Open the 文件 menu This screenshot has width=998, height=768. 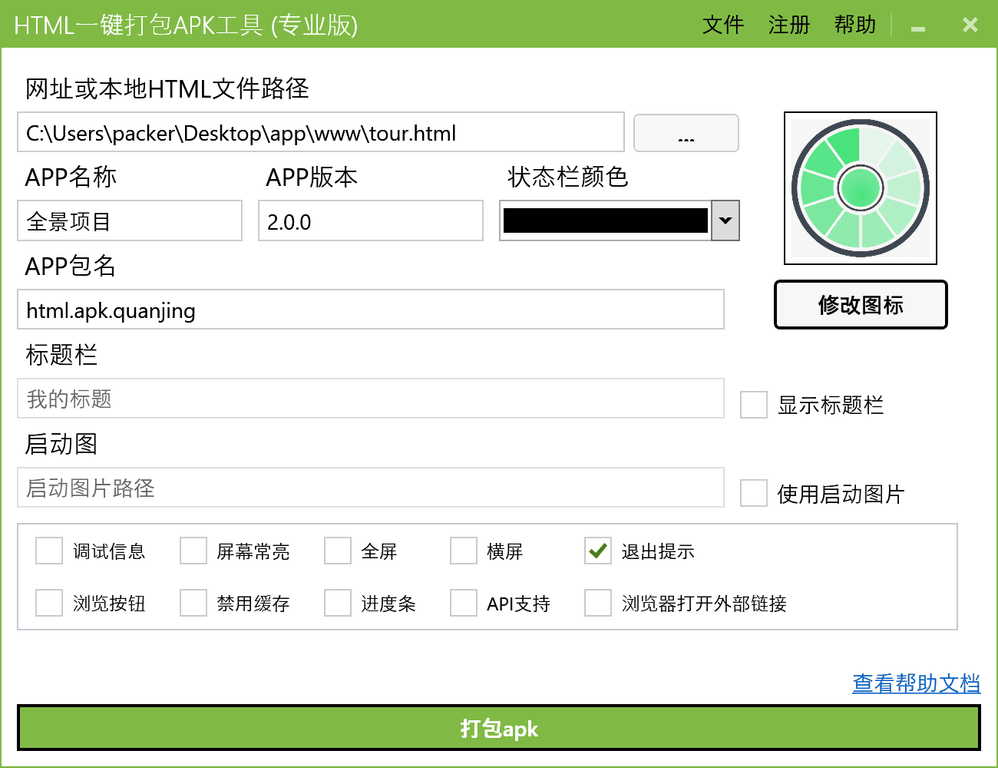tap(723, 24)
